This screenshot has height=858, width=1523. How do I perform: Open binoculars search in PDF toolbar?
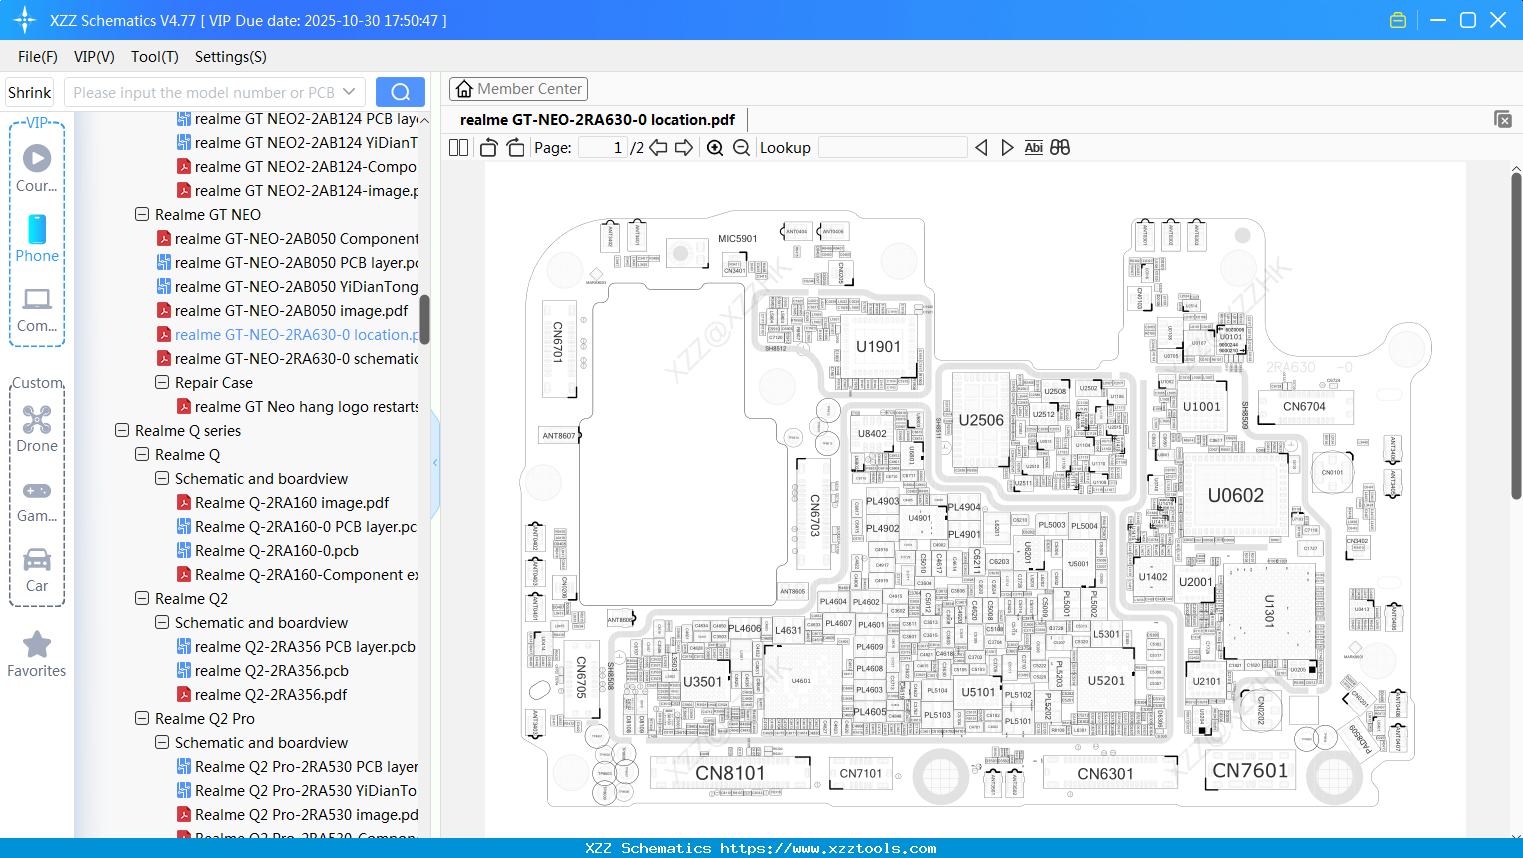pyautogui.click(x=1059, y=147)
